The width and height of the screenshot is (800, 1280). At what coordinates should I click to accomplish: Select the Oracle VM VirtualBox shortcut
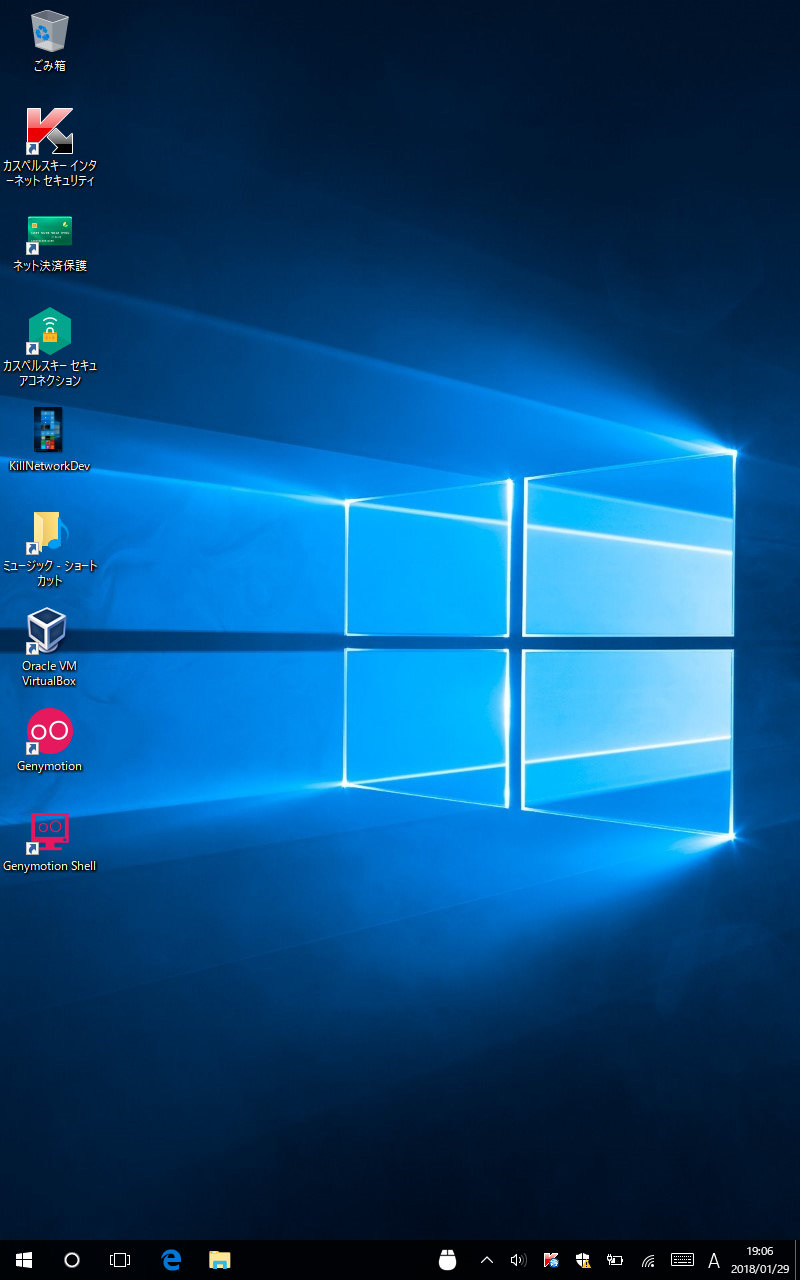tap(50, 648)
